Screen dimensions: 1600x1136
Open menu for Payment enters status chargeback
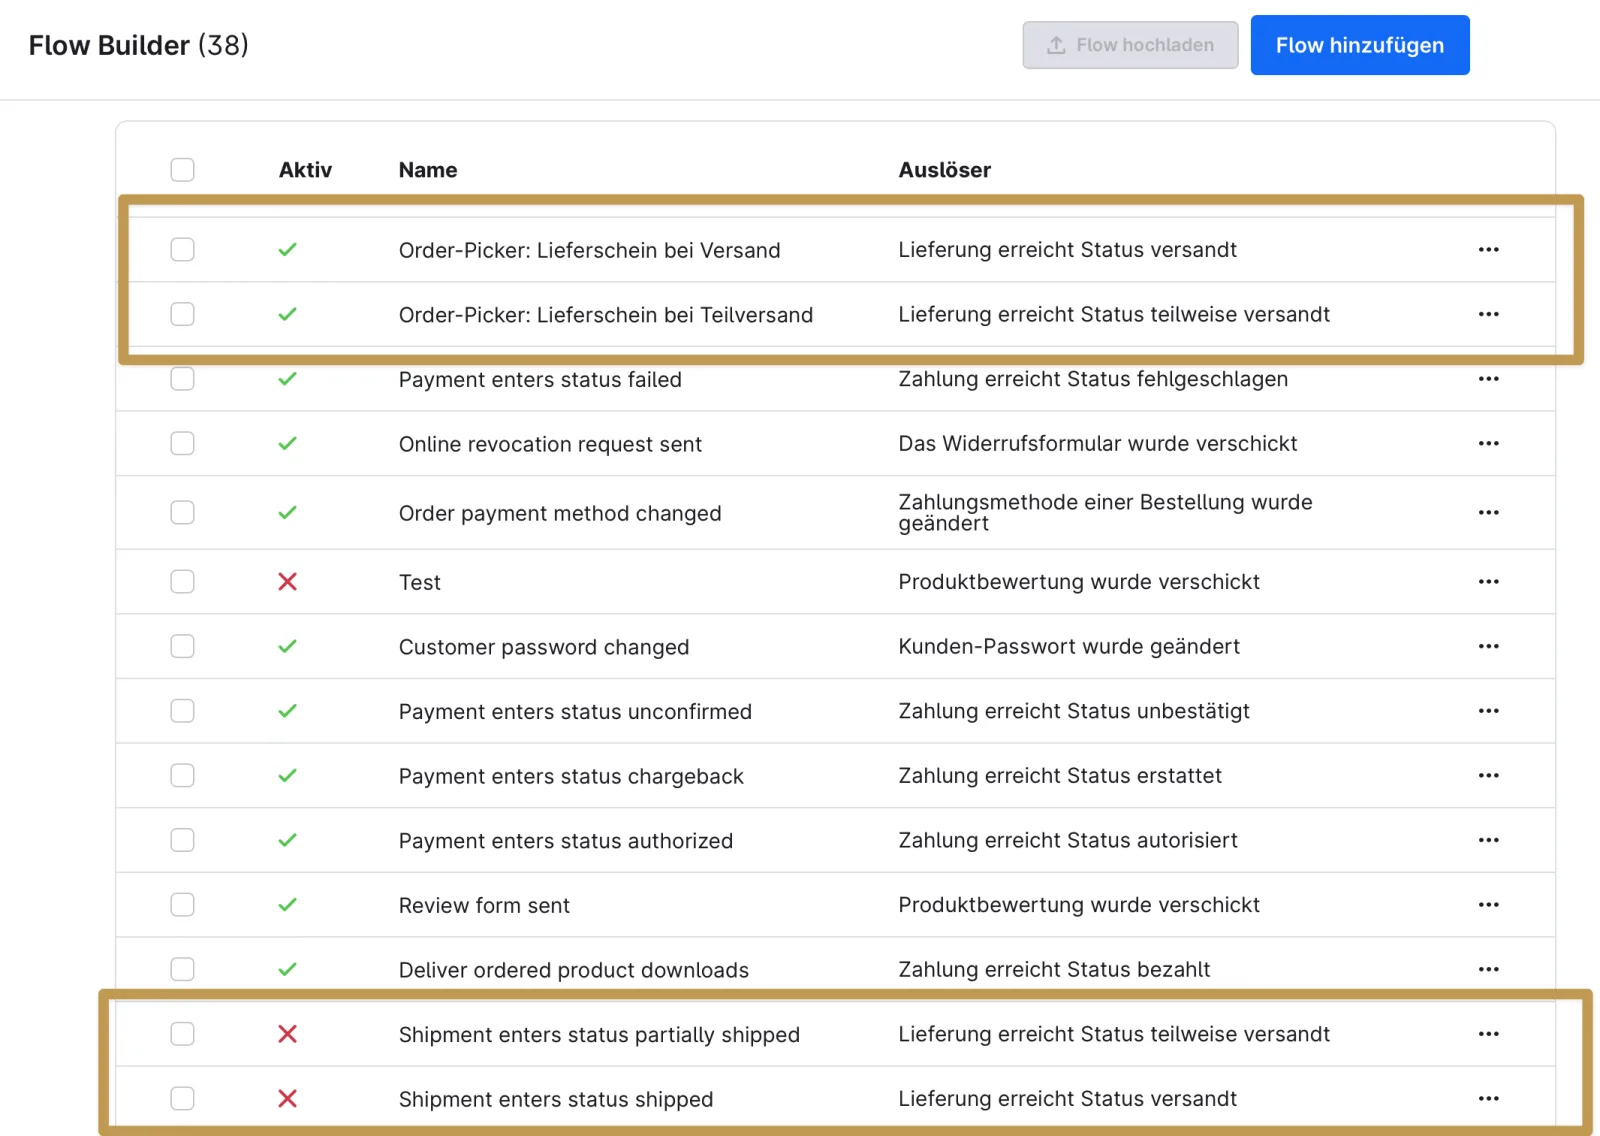coord(1488,776)
